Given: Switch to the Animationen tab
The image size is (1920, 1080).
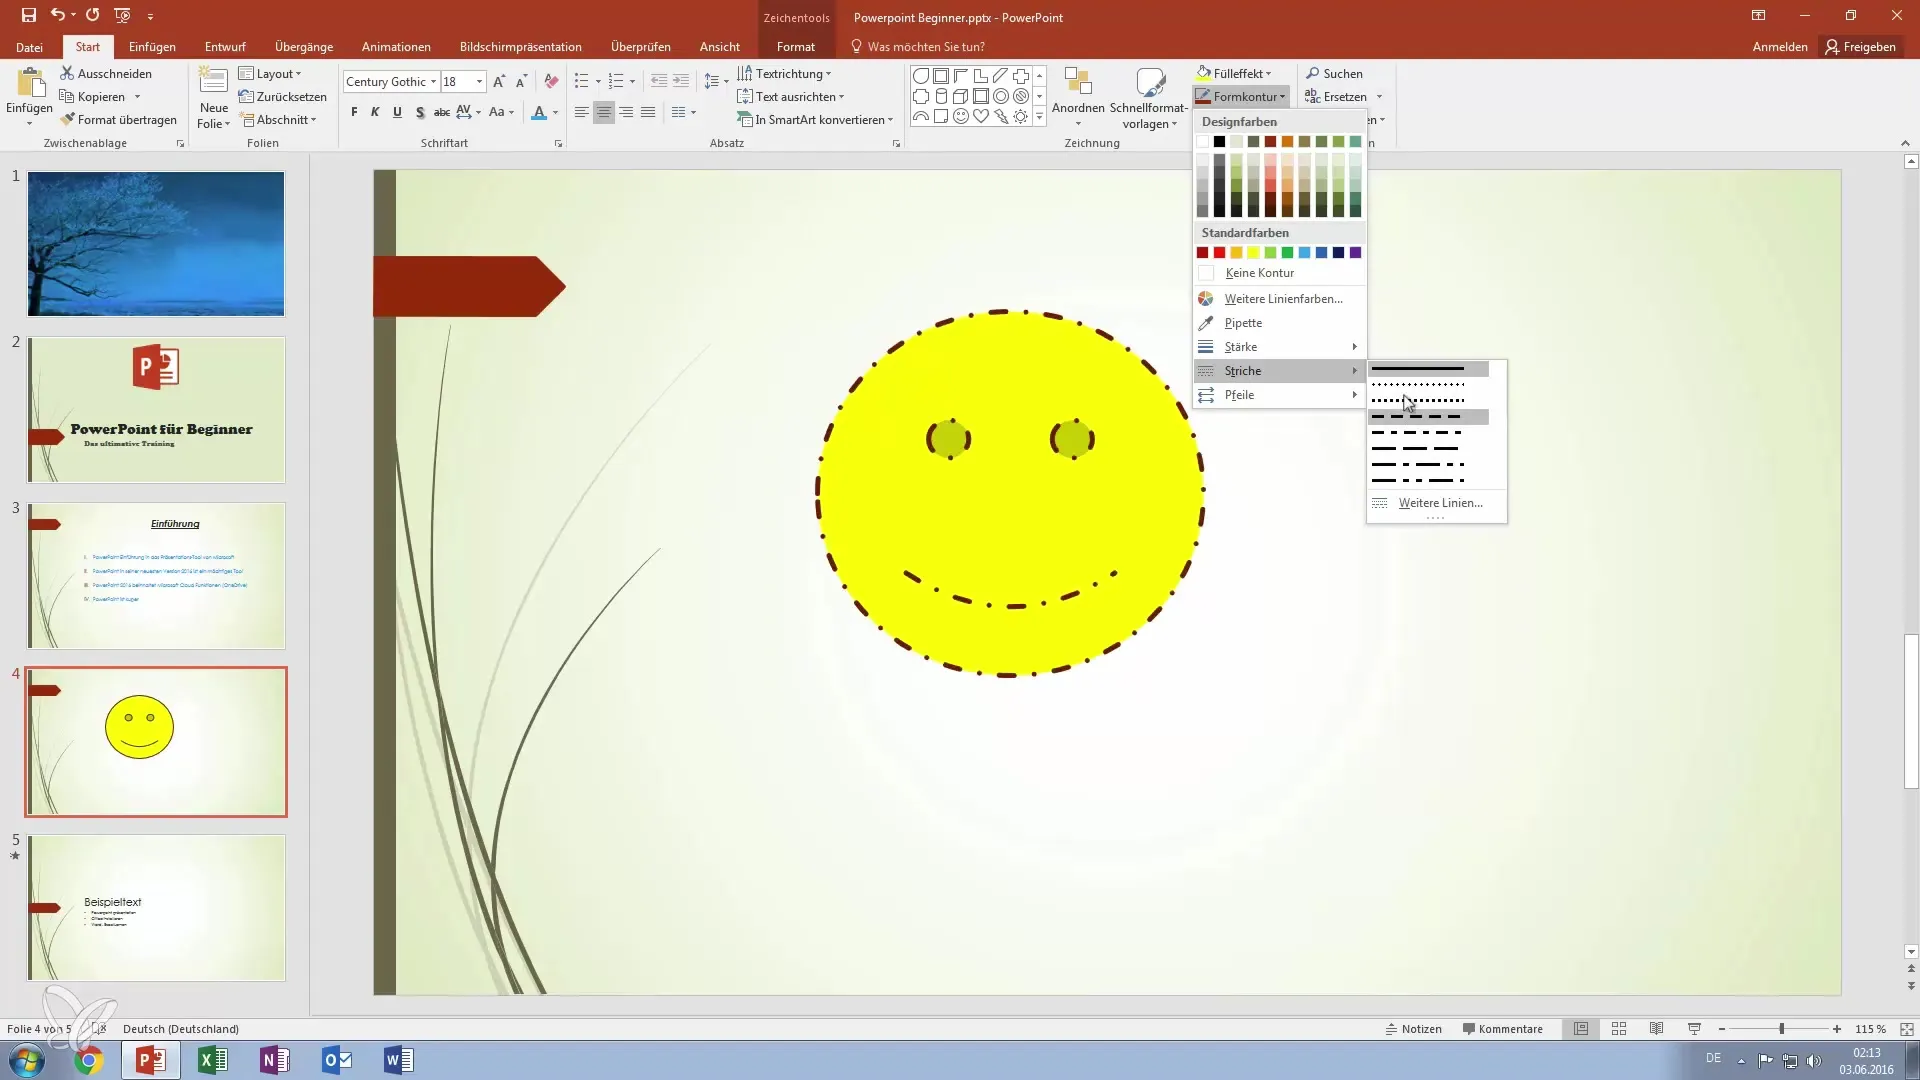Looking at the screenshot, I should (x=396, y=46).
